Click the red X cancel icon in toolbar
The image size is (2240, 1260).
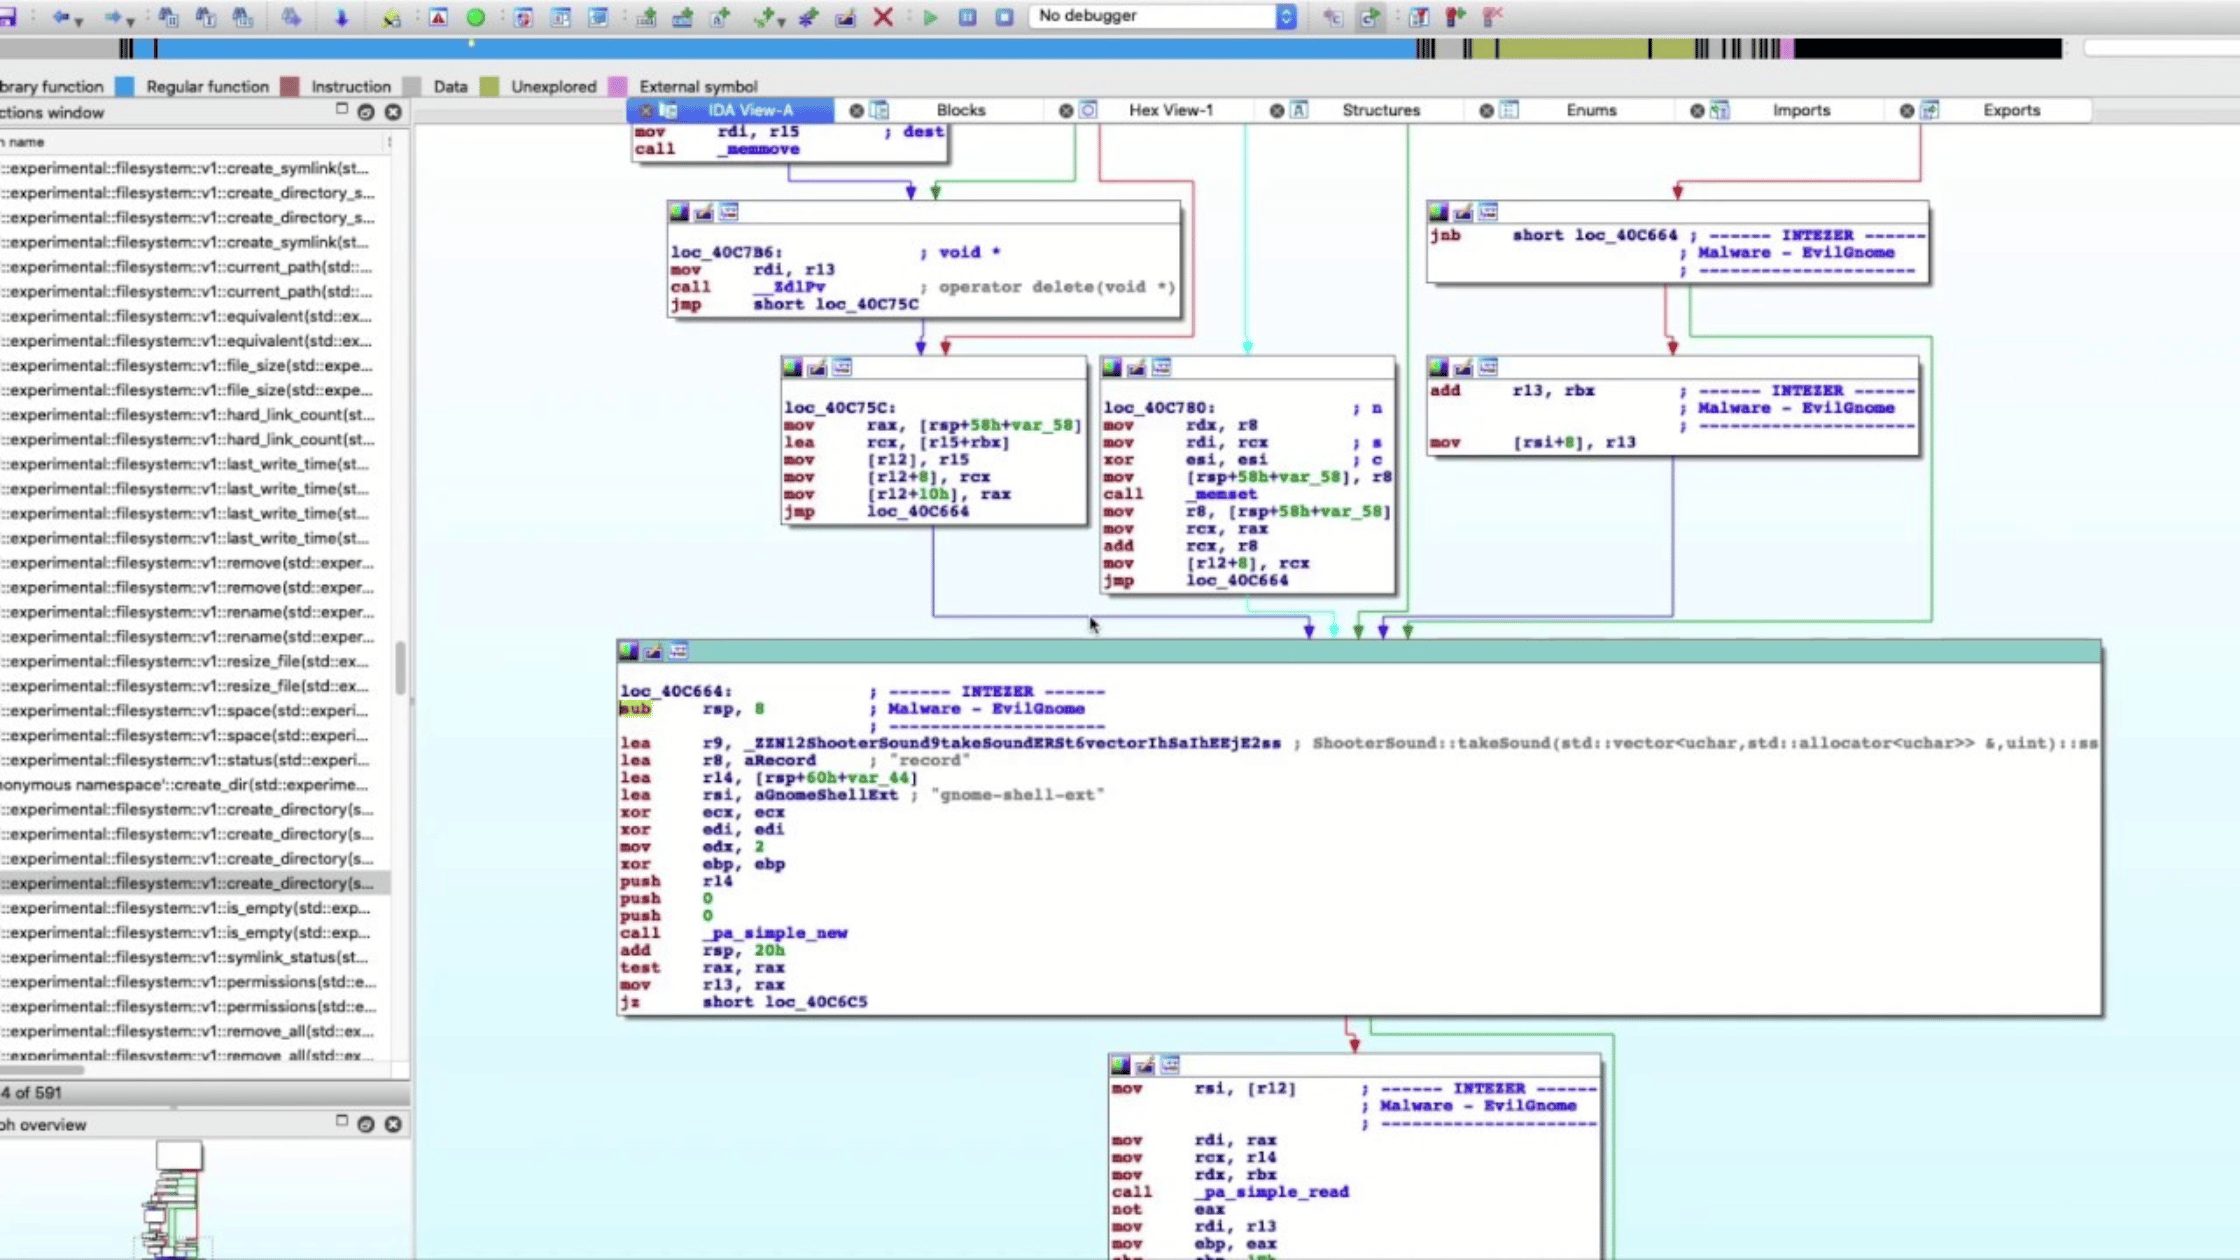point(883,17)
